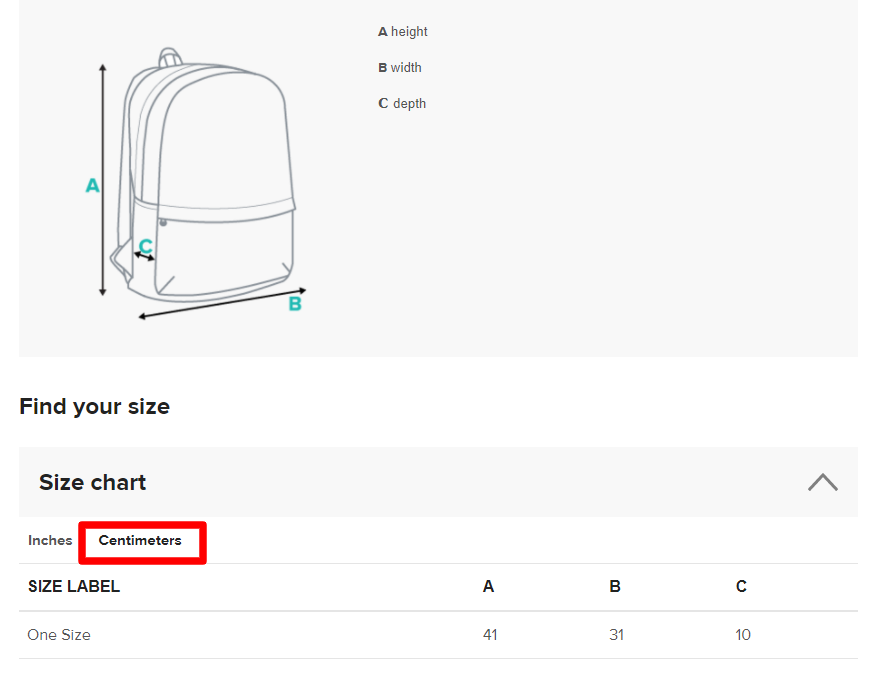Click the C depth legend text
This screenshot has width=870, height=688.
coord(402,104)
